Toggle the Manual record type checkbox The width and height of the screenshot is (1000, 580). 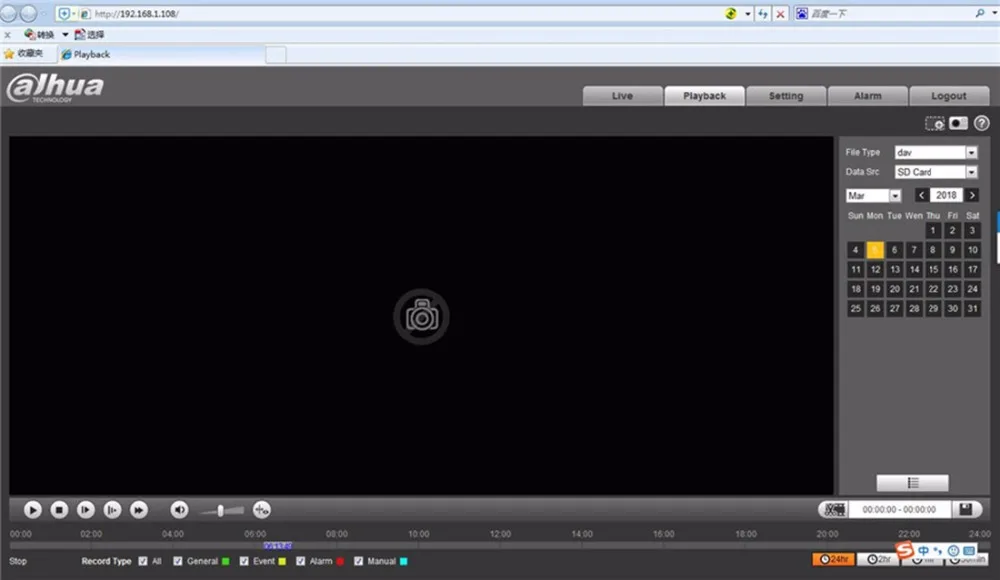(358, 561)
